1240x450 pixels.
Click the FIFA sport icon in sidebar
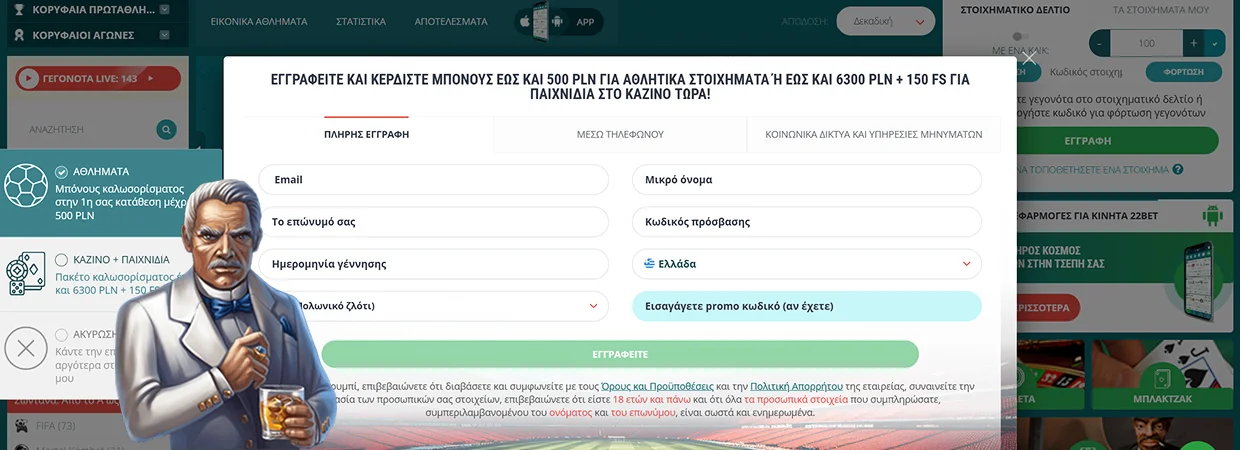click(x=22, y=426)
